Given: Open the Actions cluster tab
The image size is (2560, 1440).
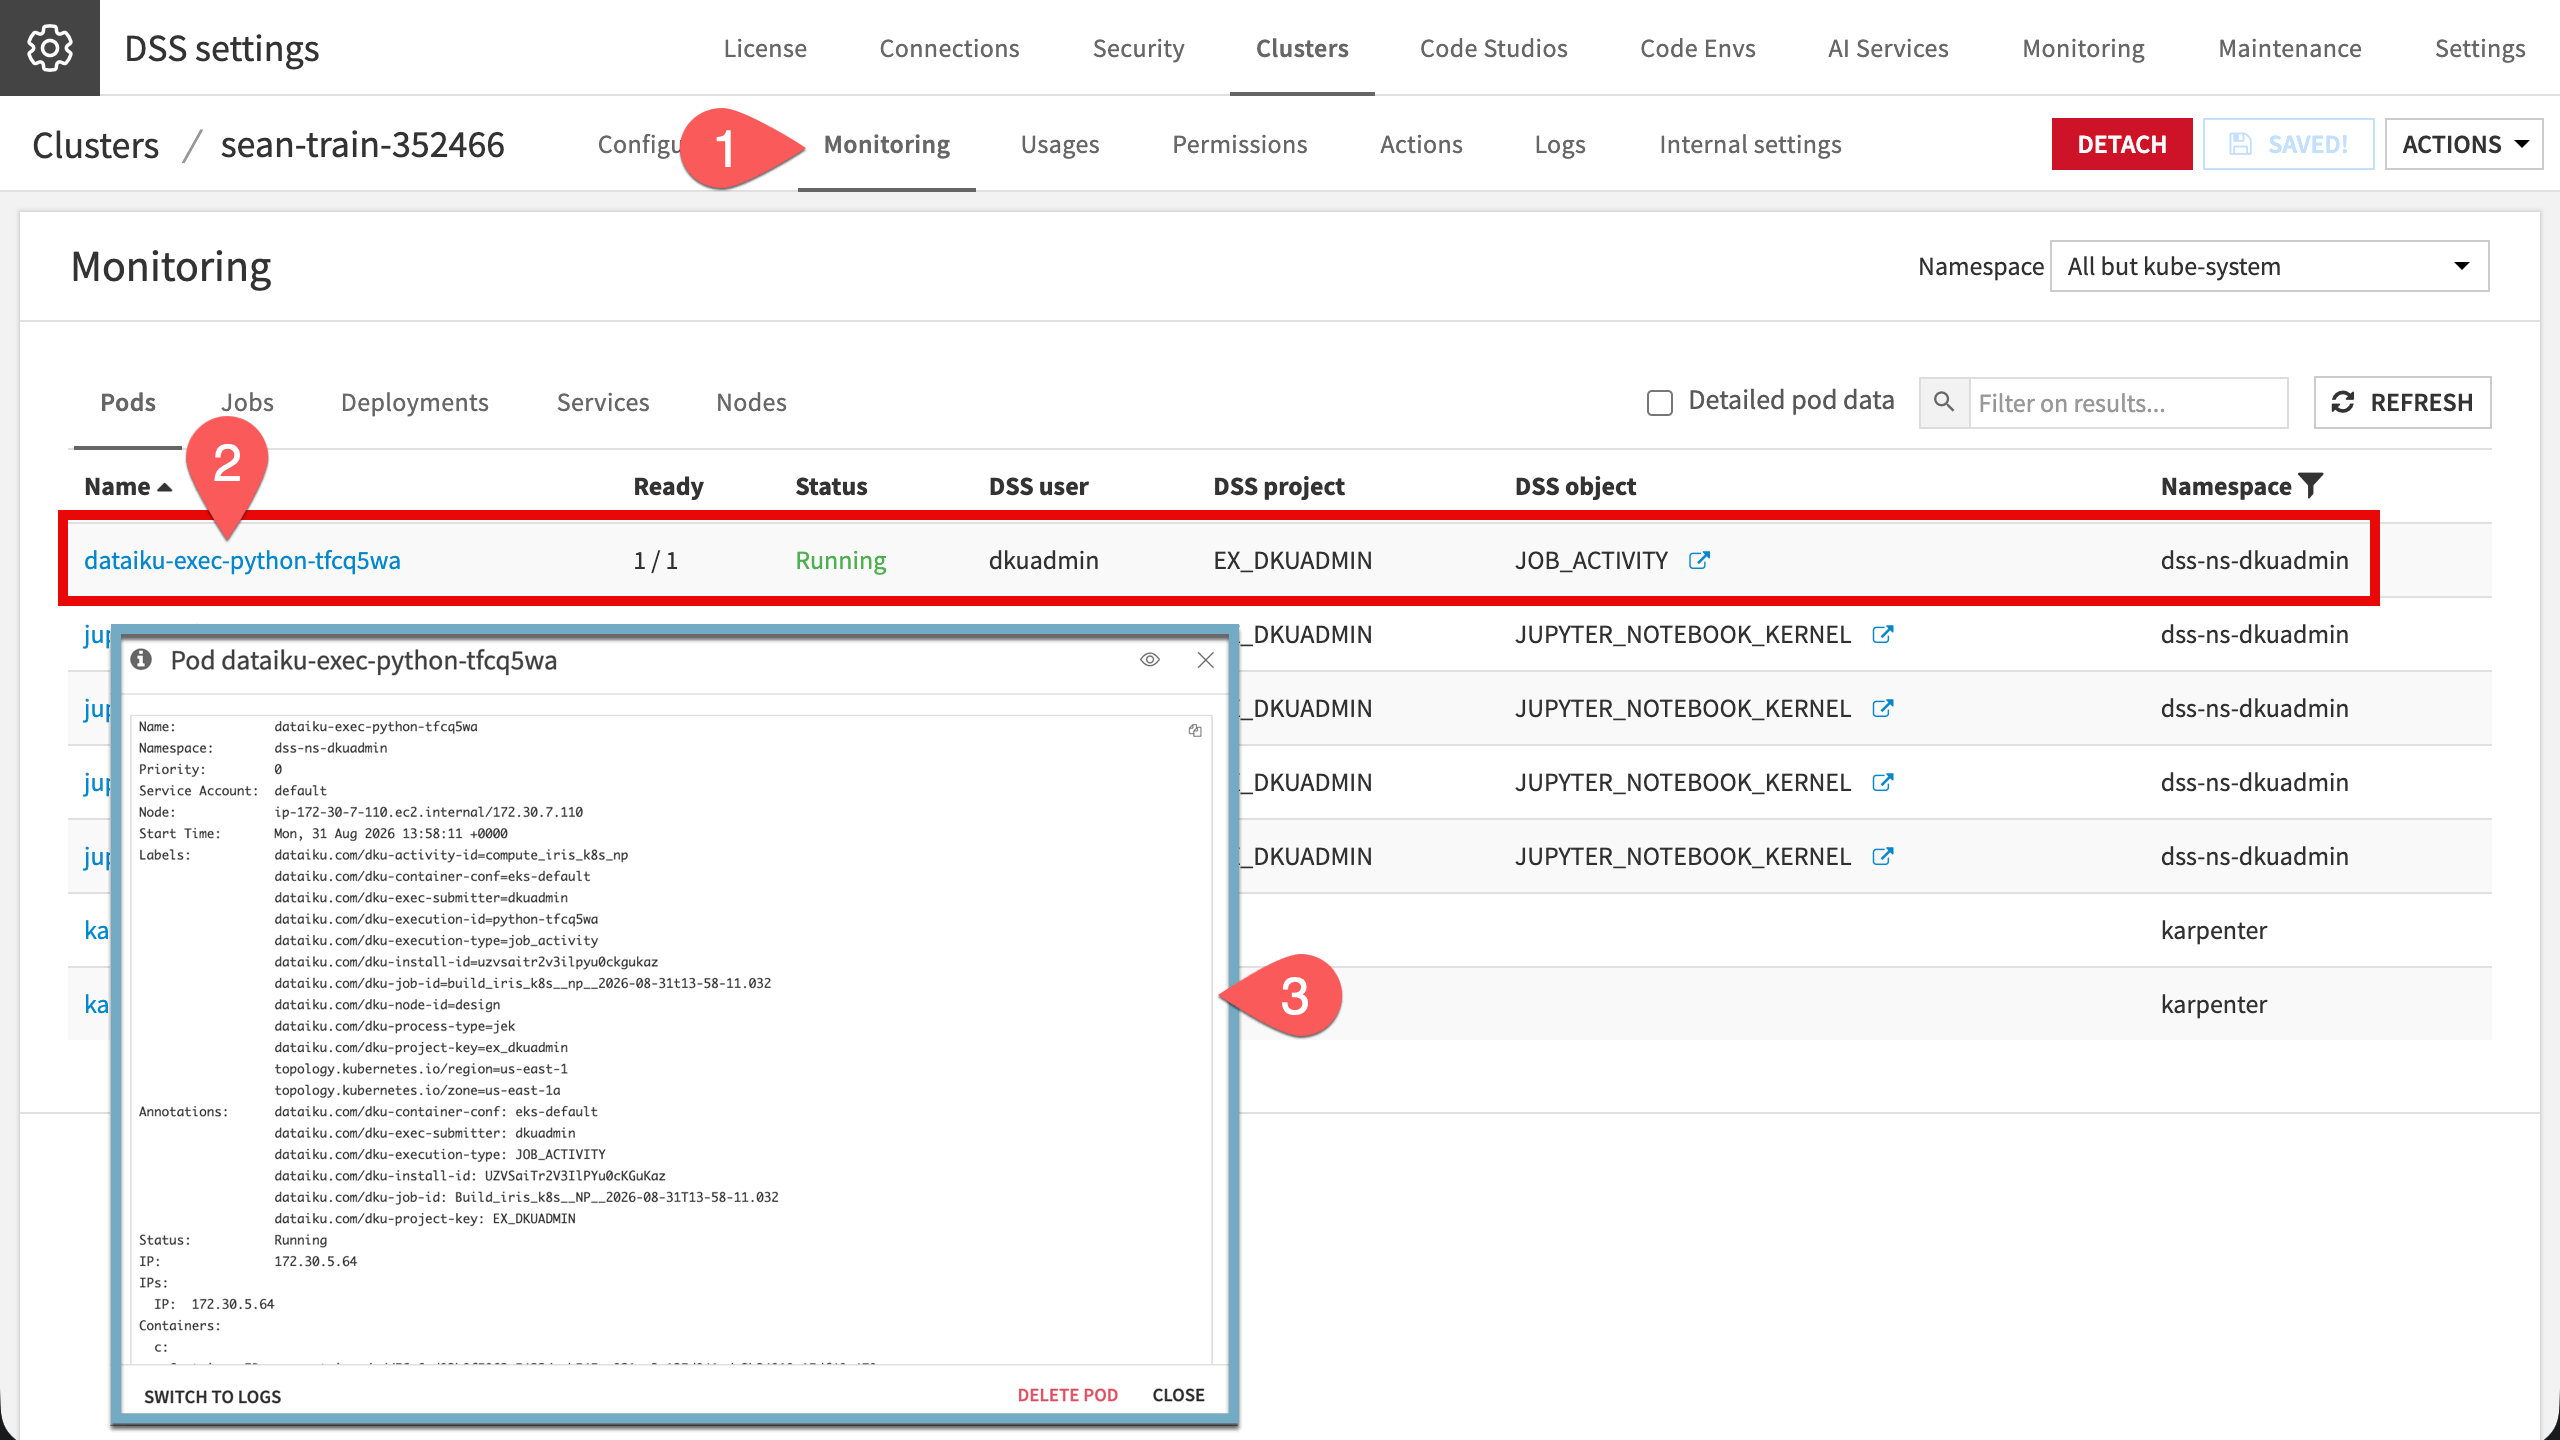Looking at the screenshot, I should click(1421, 144).
